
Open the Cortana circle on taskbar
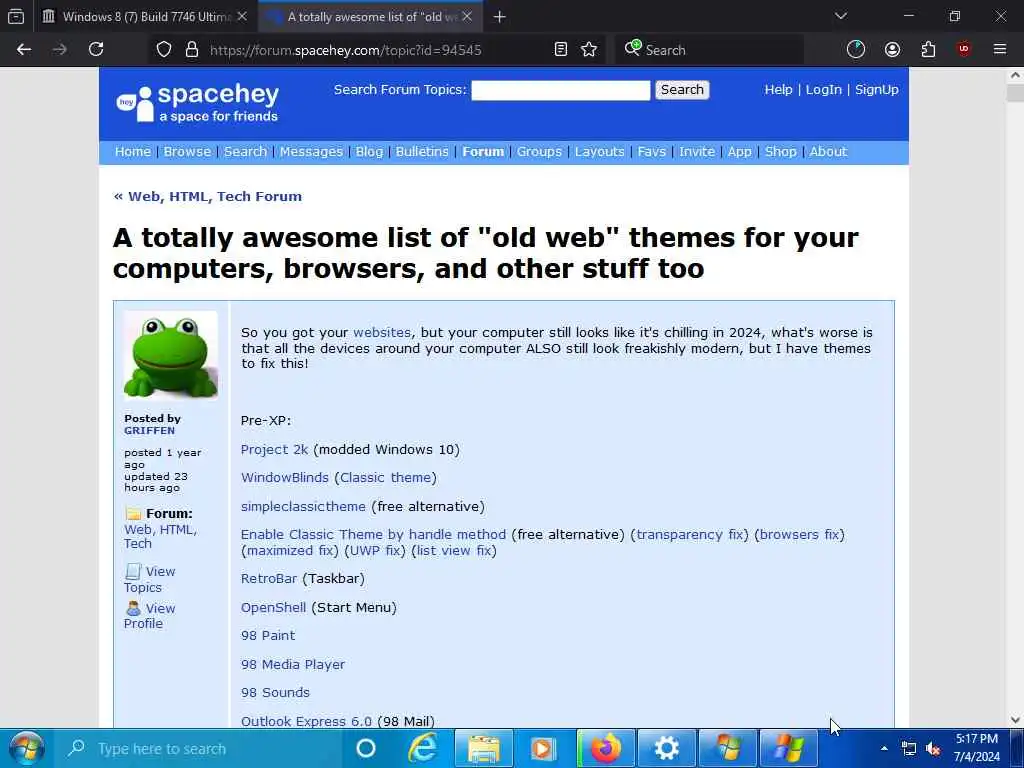pos(366,748)
